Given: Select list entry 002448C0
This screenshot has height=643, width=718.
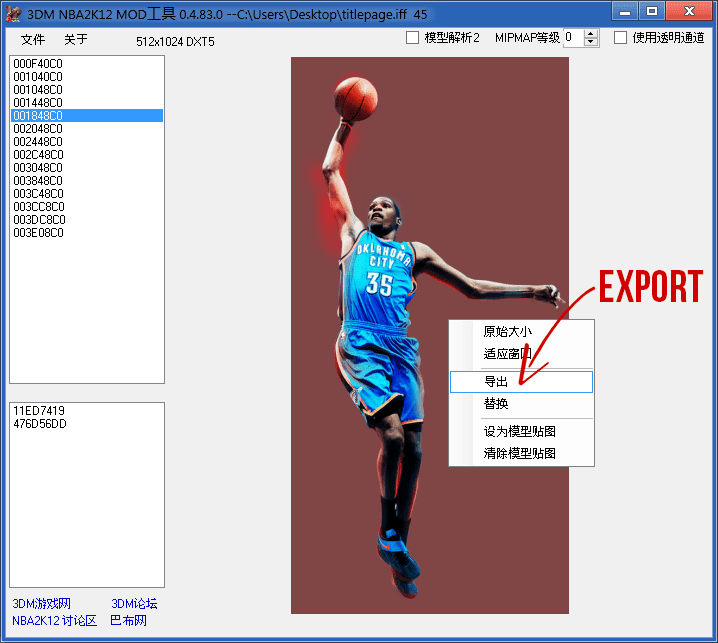Looking at the screenshot, I should [x=87, y=142].
